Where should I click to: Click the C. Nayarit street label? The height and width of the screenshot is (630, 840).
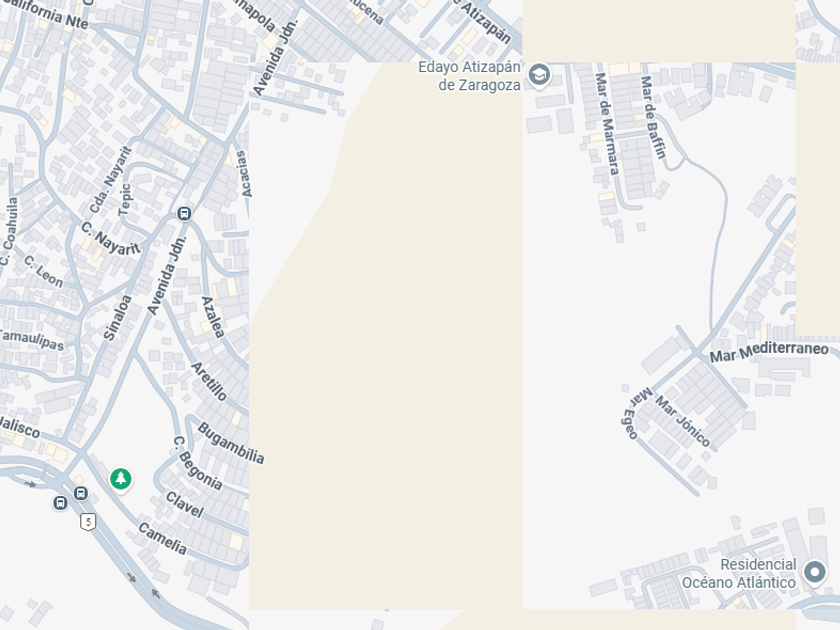click(x=110, y=239)
